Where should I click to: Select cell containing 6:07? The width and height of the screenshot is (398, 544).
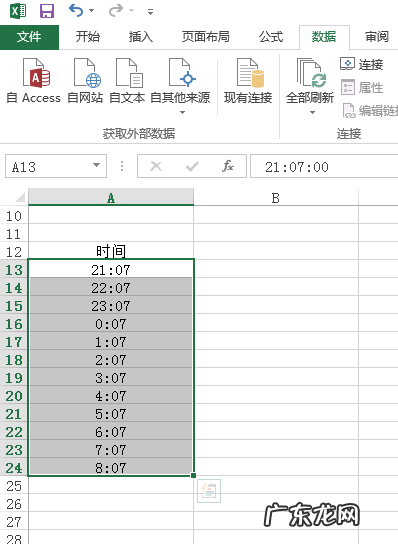click(x=111, y=432)
